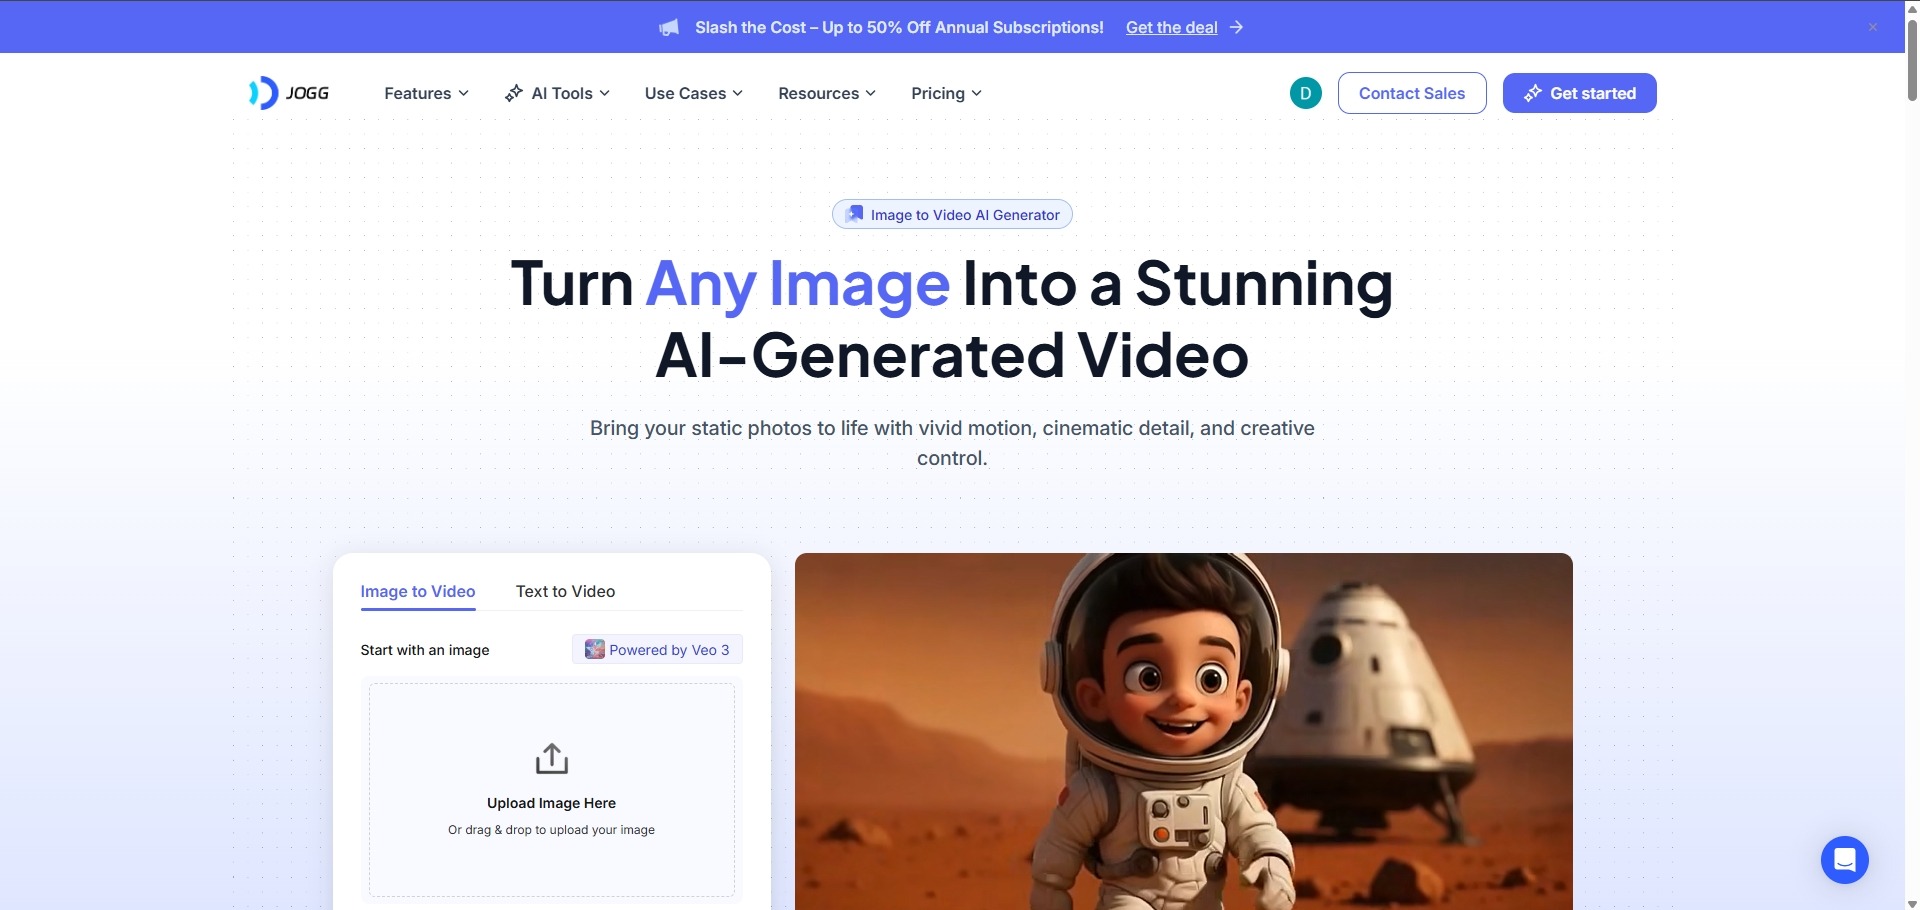Switch to the Text to Video tab
The image size is (1920, 910).
(565, 591)
